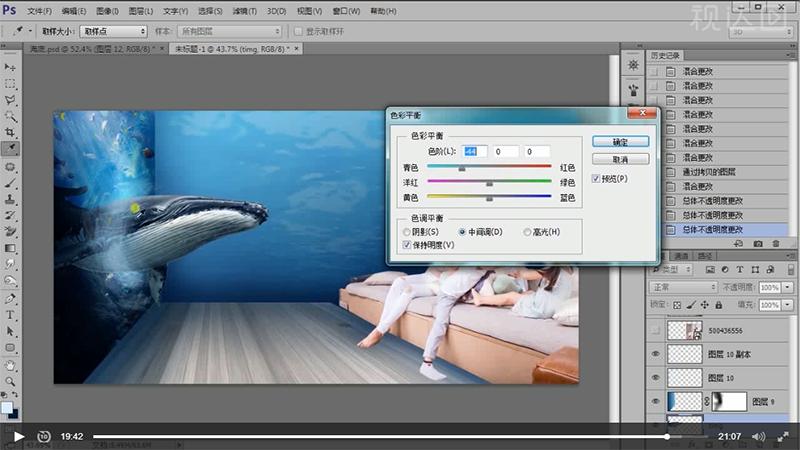Toggle the Preview (P) checkbox
Image resolution: width=800 pixels, height=450 pixels.
pos(596,179)
